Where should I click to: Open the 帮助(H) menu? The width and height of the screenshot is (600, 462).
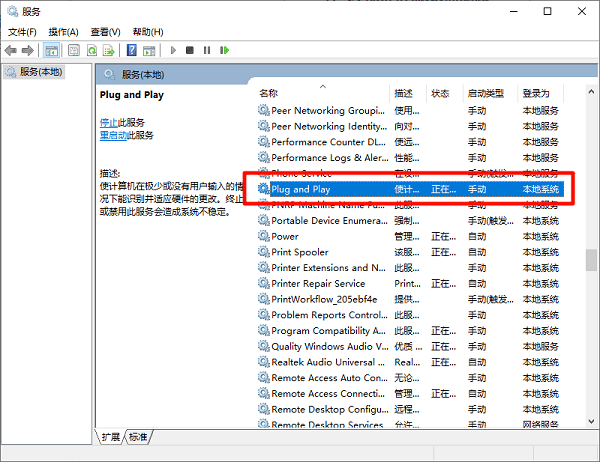click(148, 32)
